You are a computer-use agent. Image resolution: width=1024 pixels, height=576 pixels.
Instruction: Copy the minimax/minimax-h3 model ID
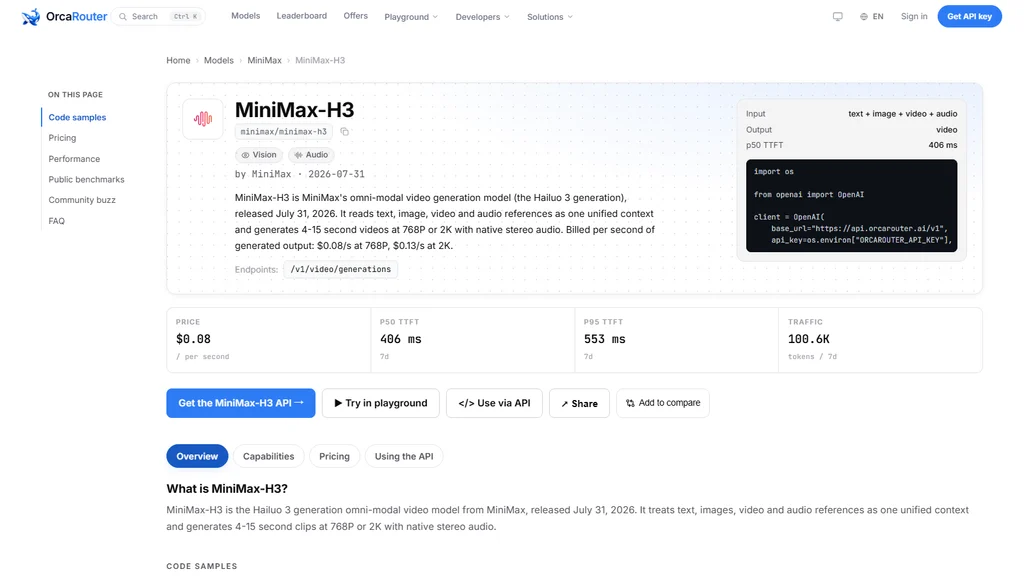pos(344,132)
